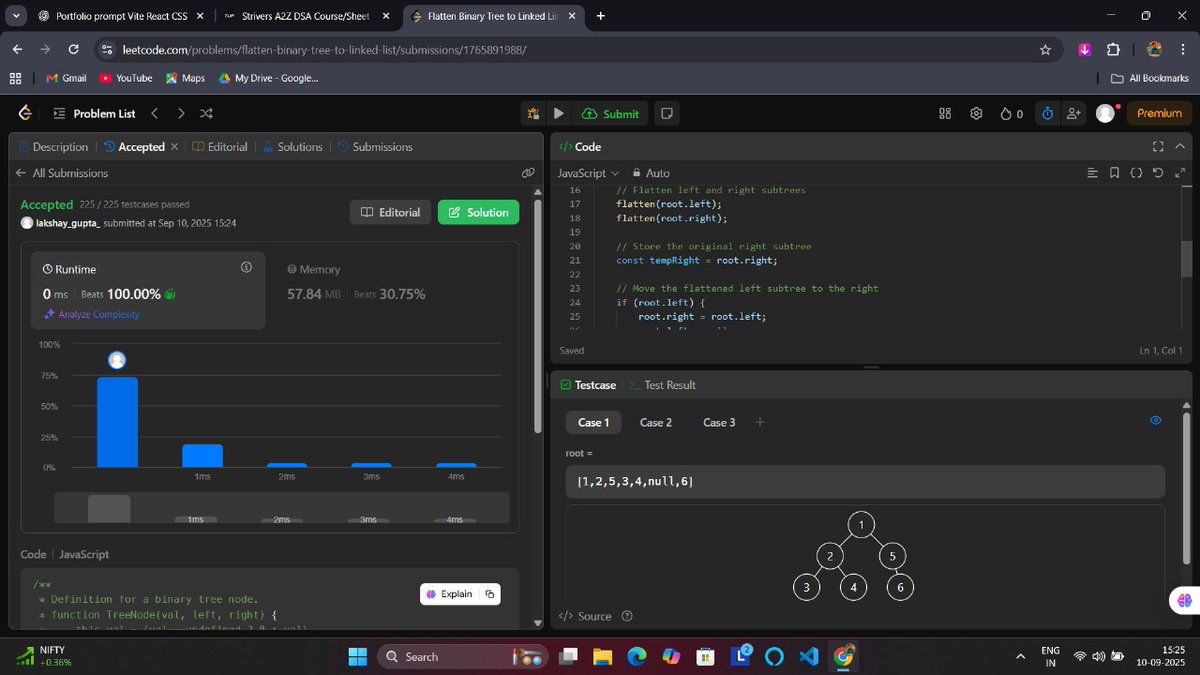Screen dimensions: 1200x675
Task: Reset code to default icon
Action: coord(1158,173)
